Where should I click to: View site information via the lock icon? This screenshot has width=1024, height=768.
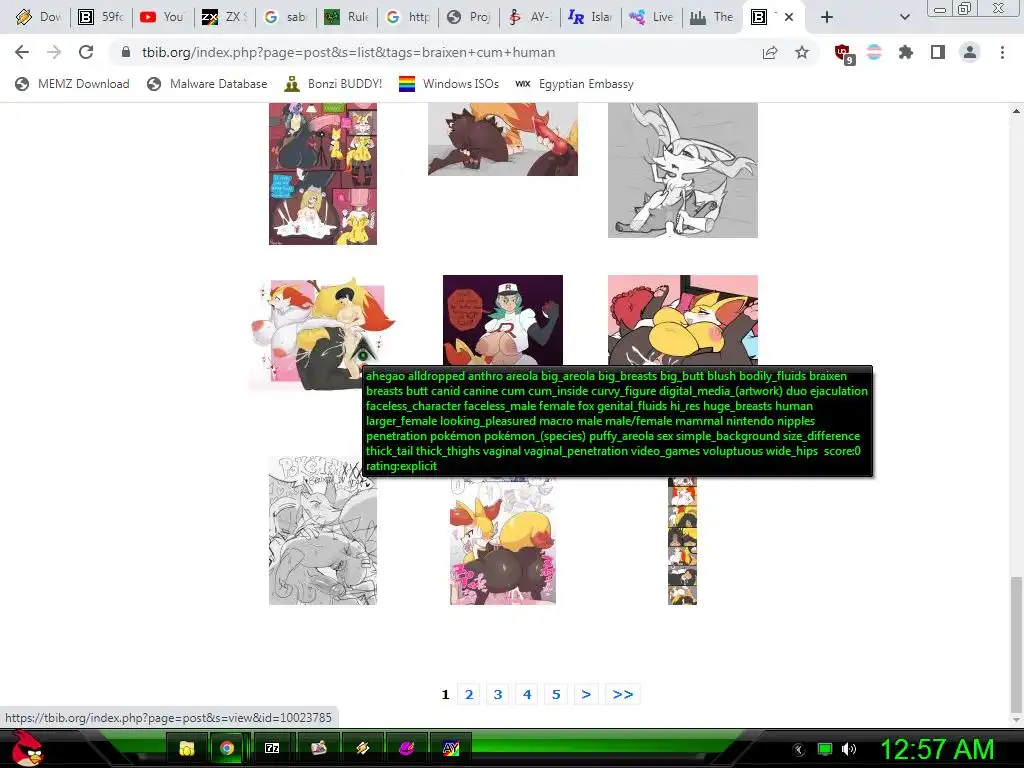(126, 52)
